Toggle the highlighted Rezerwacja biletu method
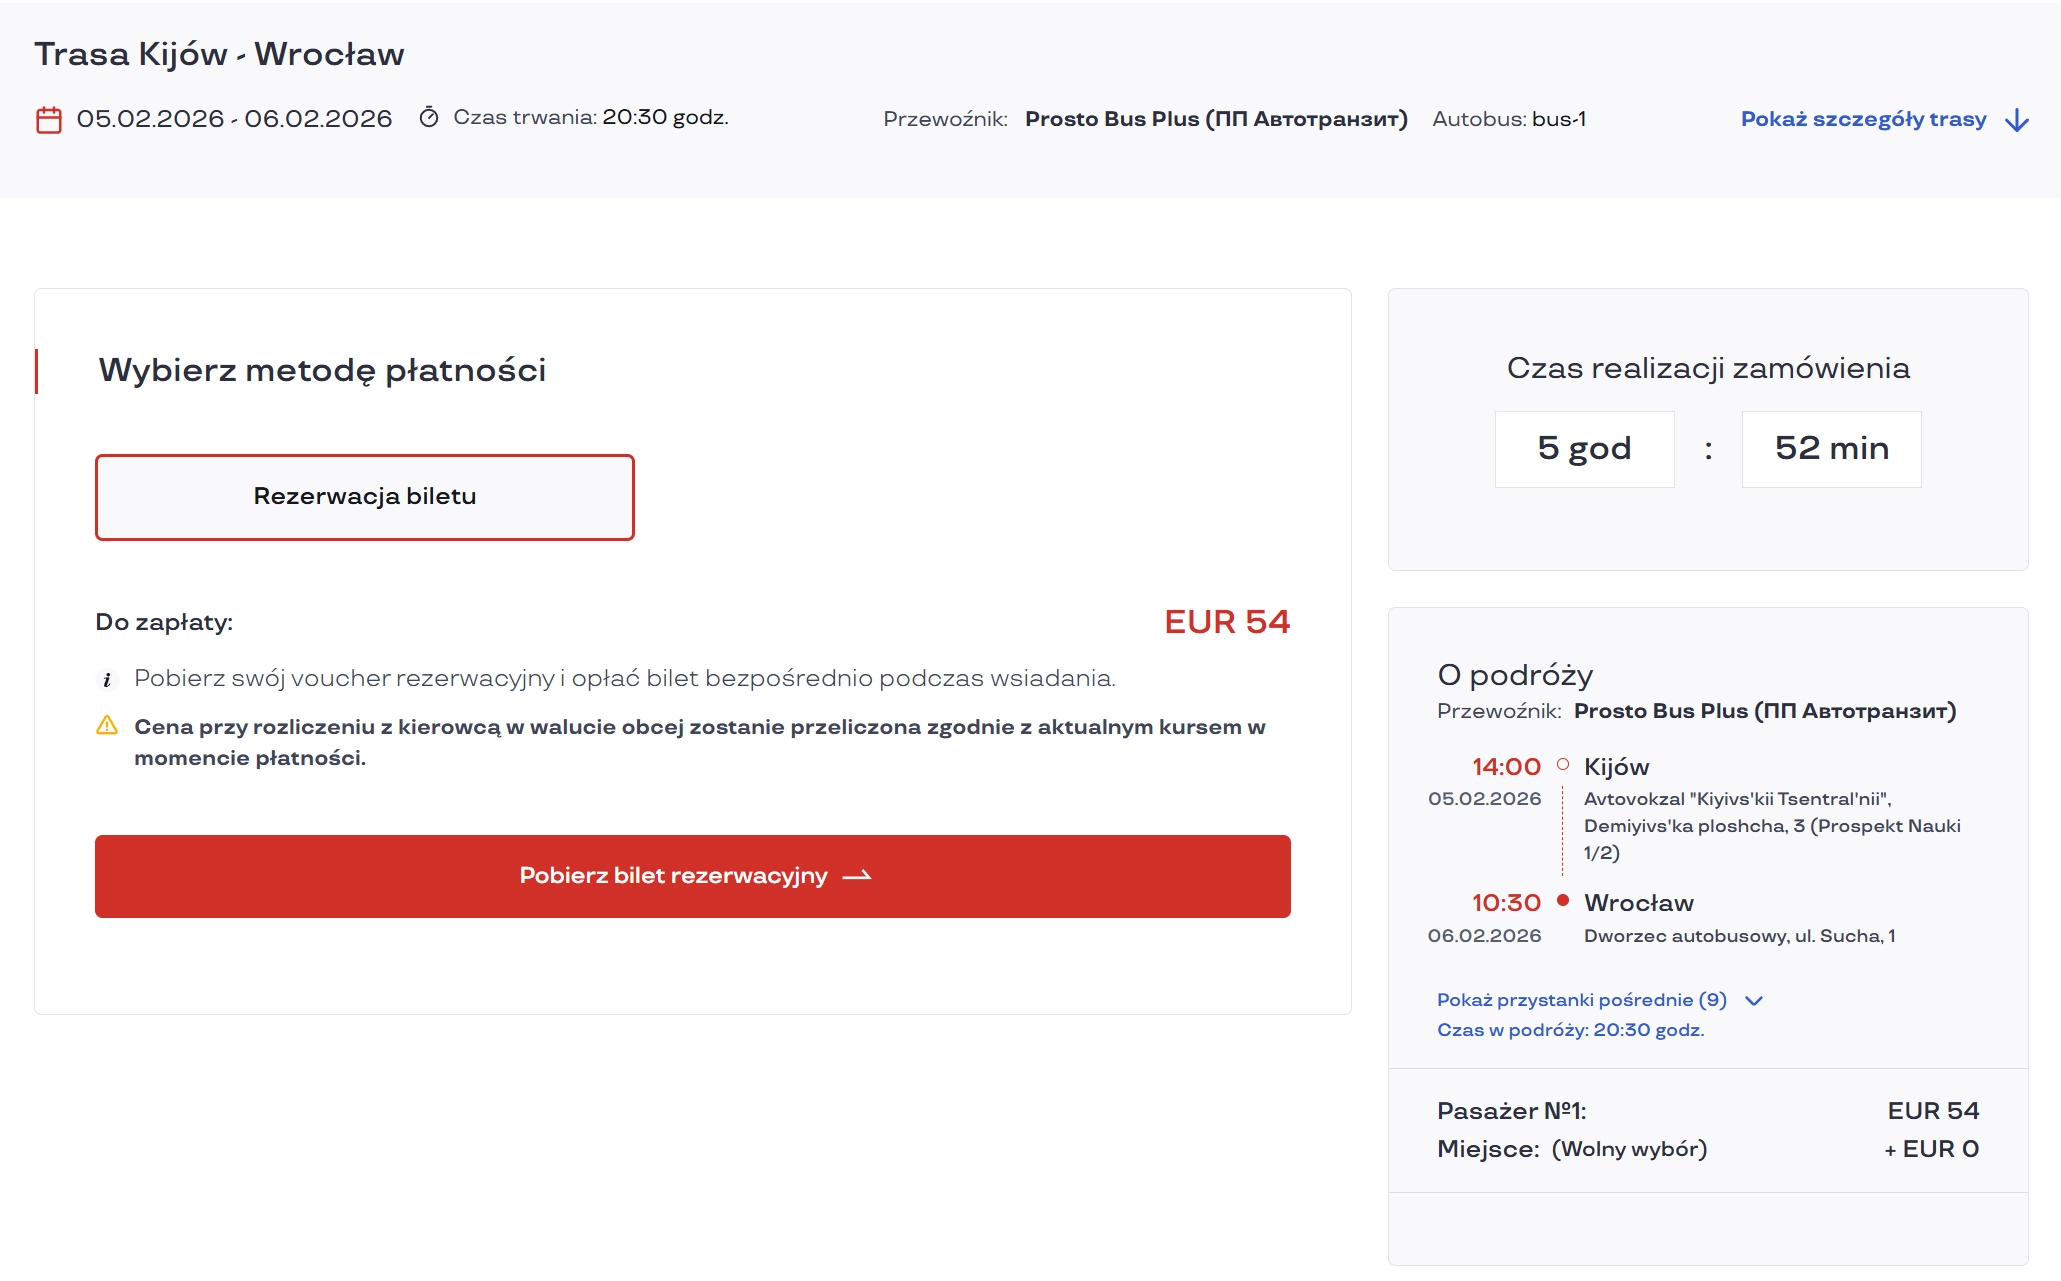The width and height of the screenshot is (2061, 1281). tap(365, 496)
